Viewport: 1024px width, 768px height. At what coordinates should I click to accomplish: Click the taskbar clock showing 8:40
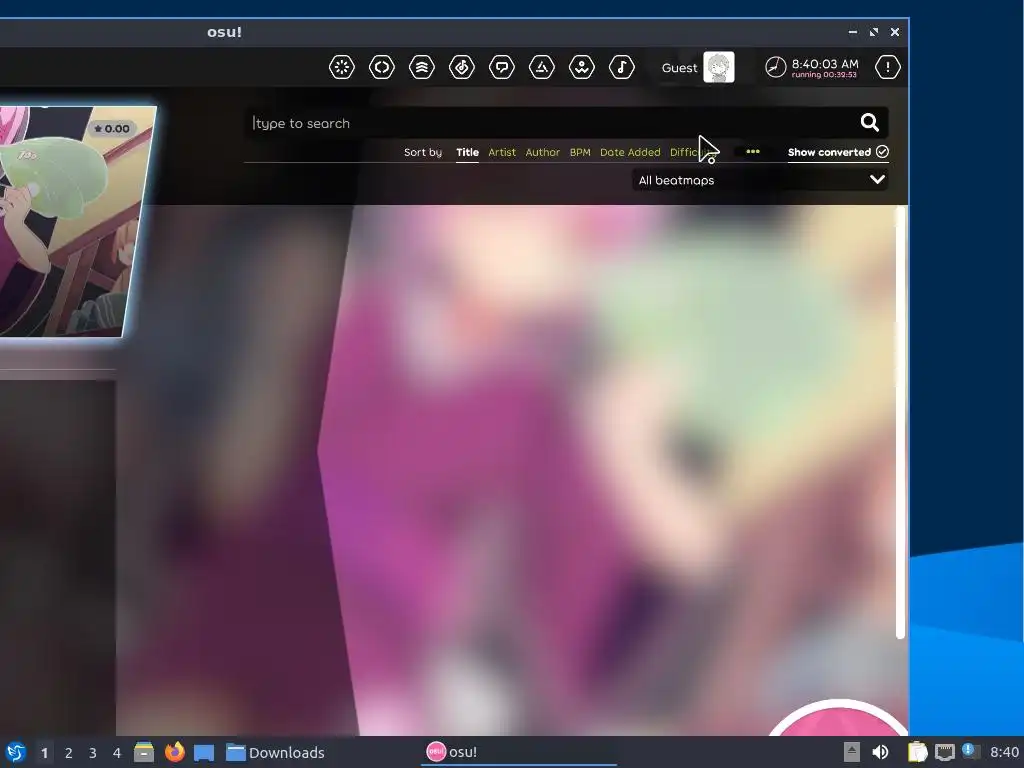[x=1004, y=752]
